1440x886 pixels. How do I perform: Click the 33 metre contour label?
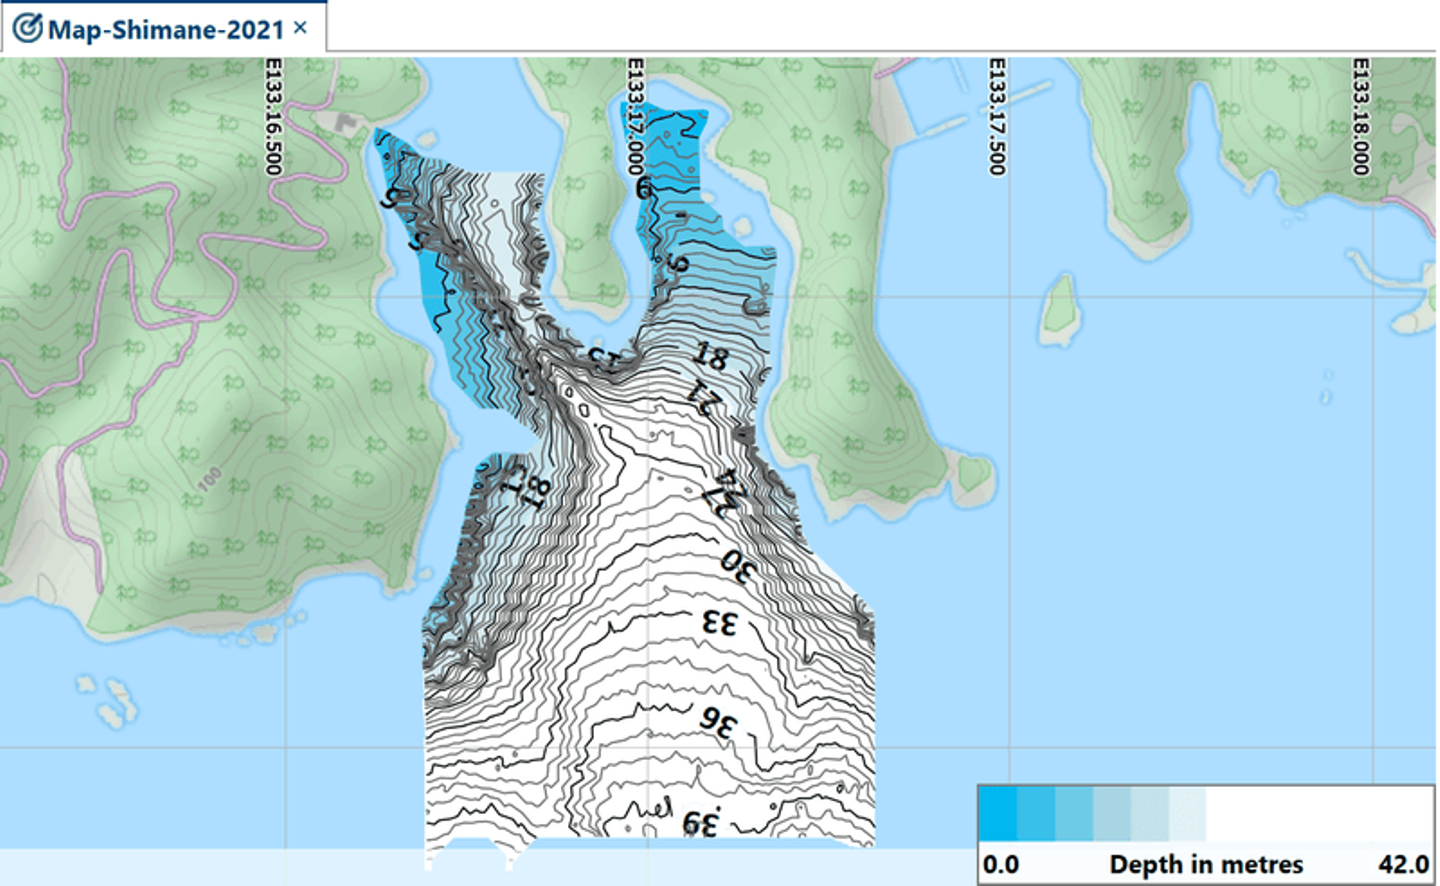719,623
